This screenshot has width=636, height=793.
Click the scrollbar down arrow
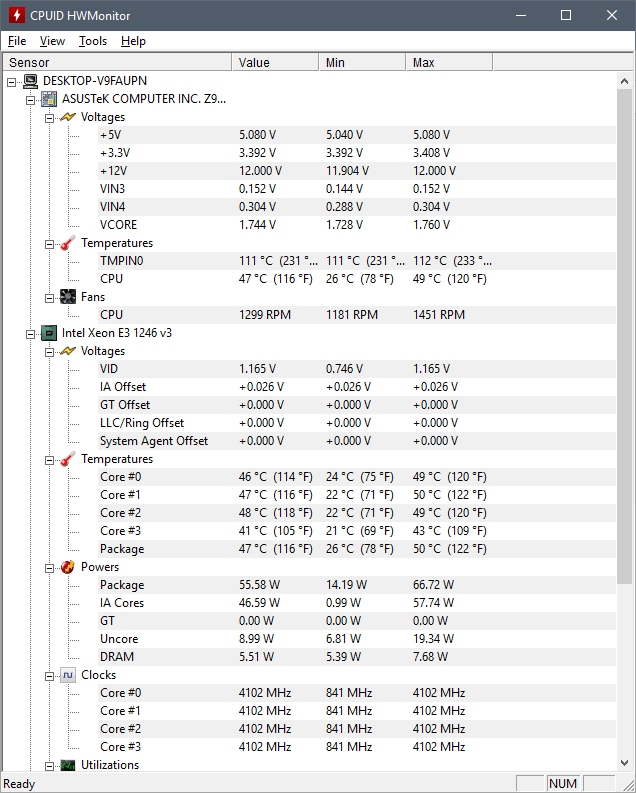[624, 763]
